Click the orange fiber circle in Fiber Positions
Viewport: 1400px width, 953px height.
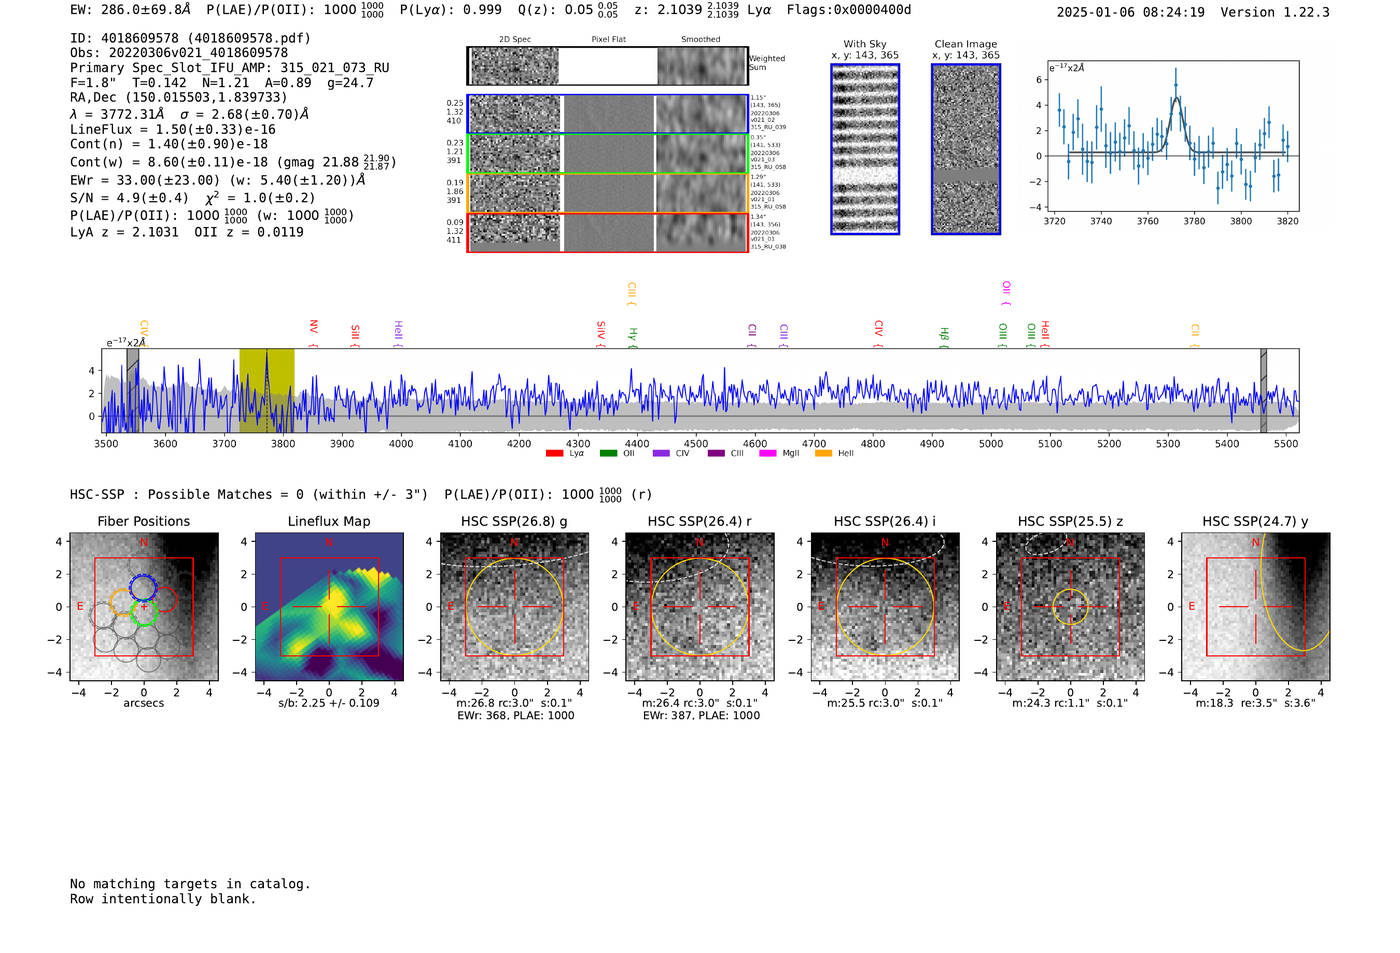(122, 602)
